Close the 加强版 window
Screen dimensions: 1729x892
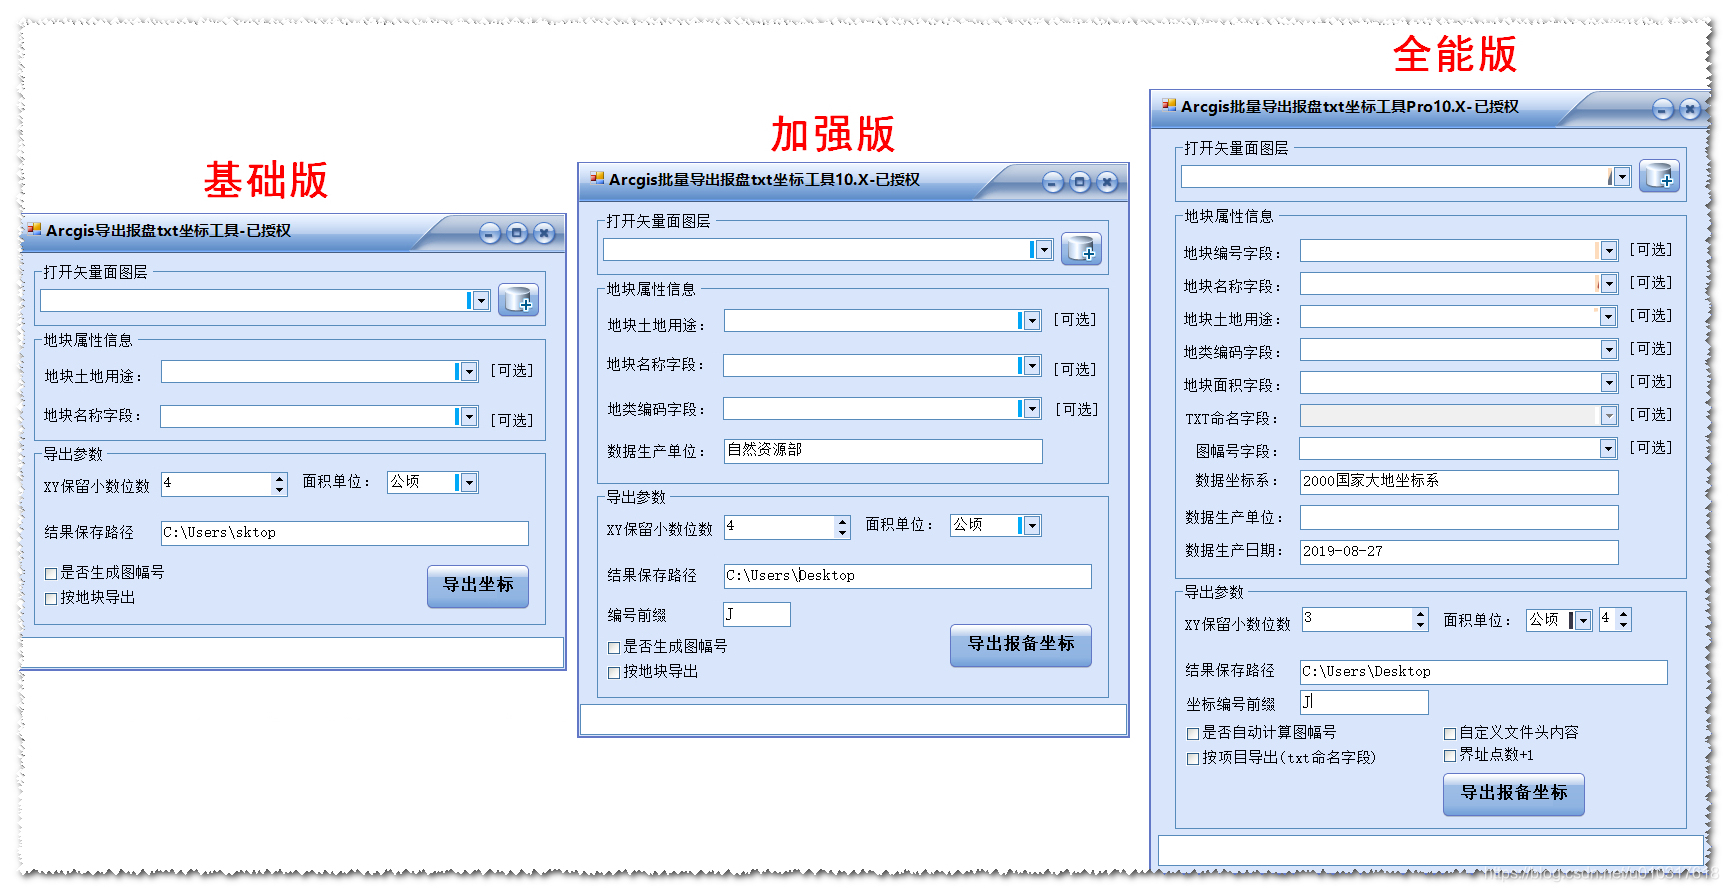(x=1107, y=182)
